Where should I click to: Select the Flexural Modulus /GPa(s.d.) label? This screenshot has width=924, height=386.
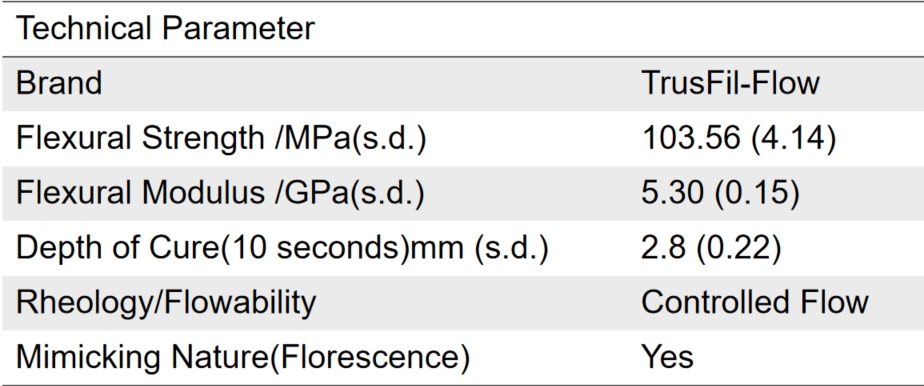click(220, 193)
